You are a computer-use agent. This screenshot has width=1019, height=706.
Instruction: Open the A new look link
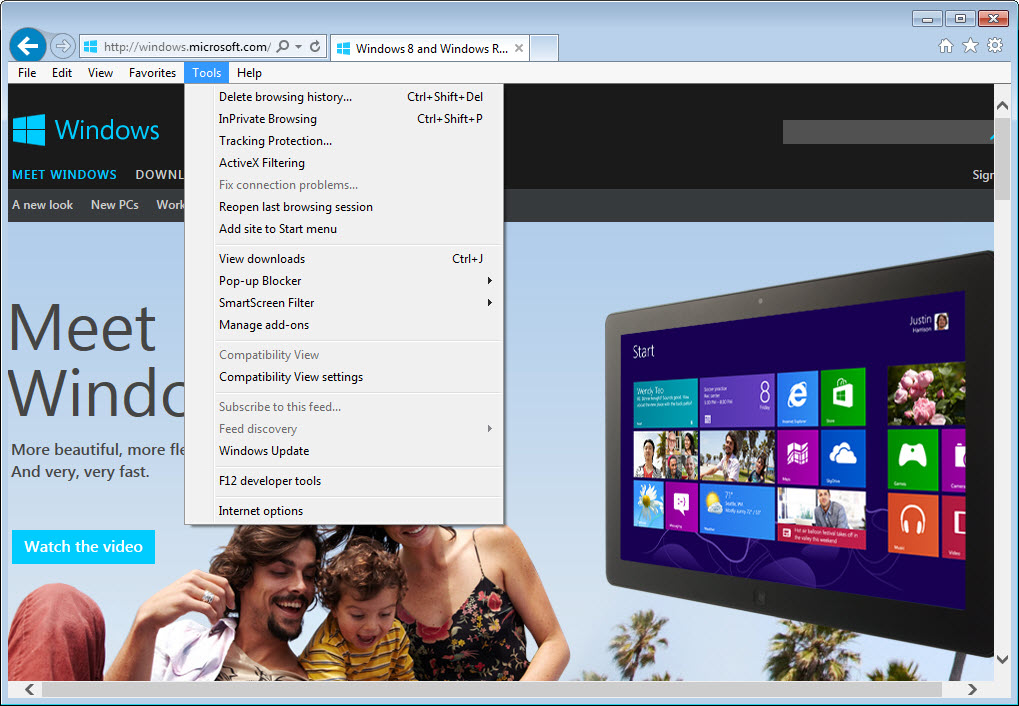43,205
